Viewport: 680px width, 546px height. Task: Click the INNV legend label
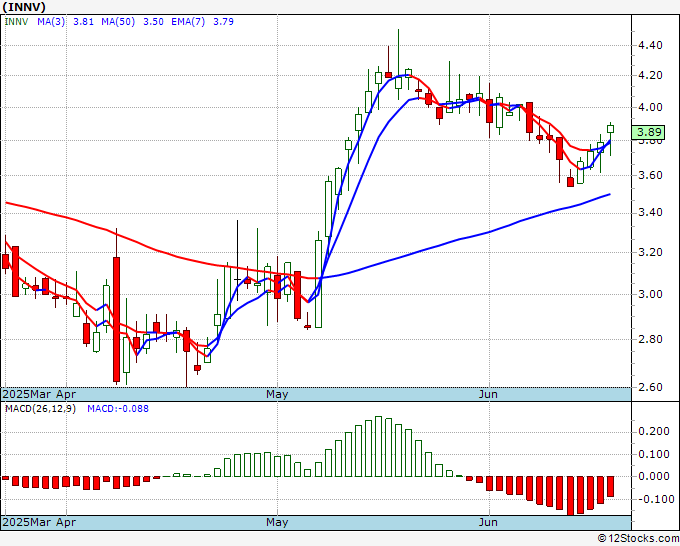(16, 22)
